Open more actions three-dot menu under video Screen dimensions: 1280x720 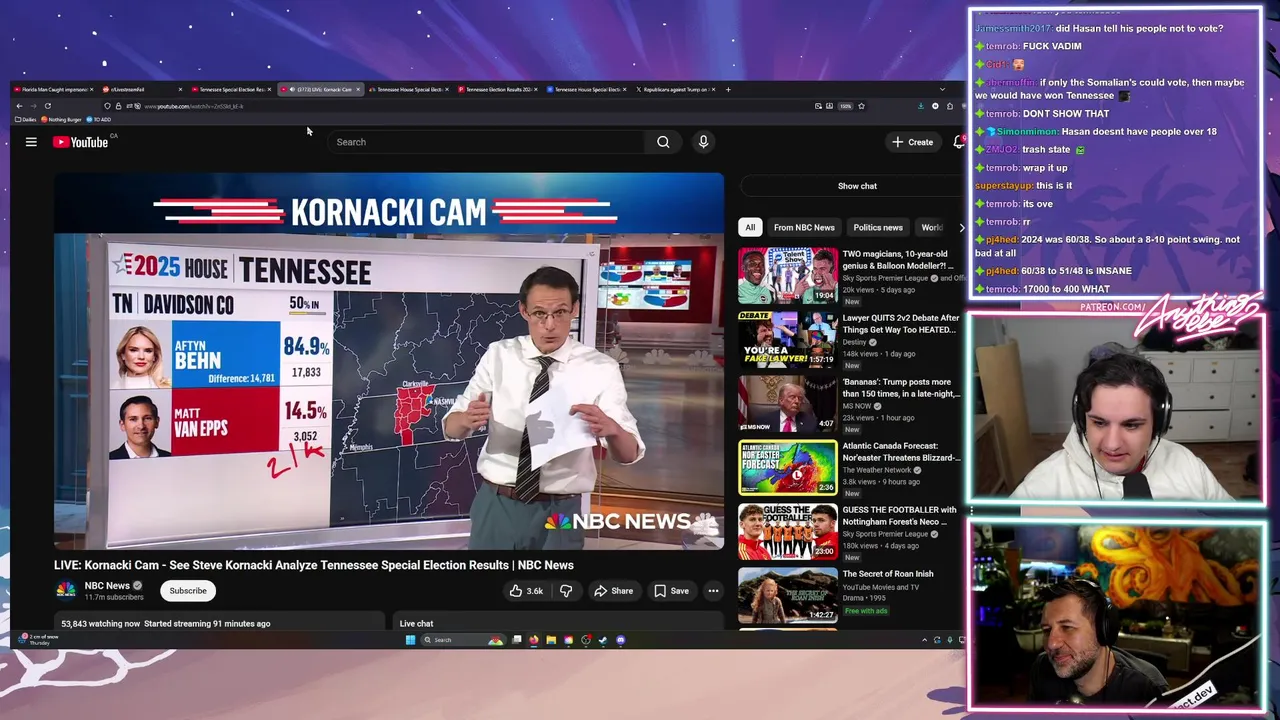[713, 591]
